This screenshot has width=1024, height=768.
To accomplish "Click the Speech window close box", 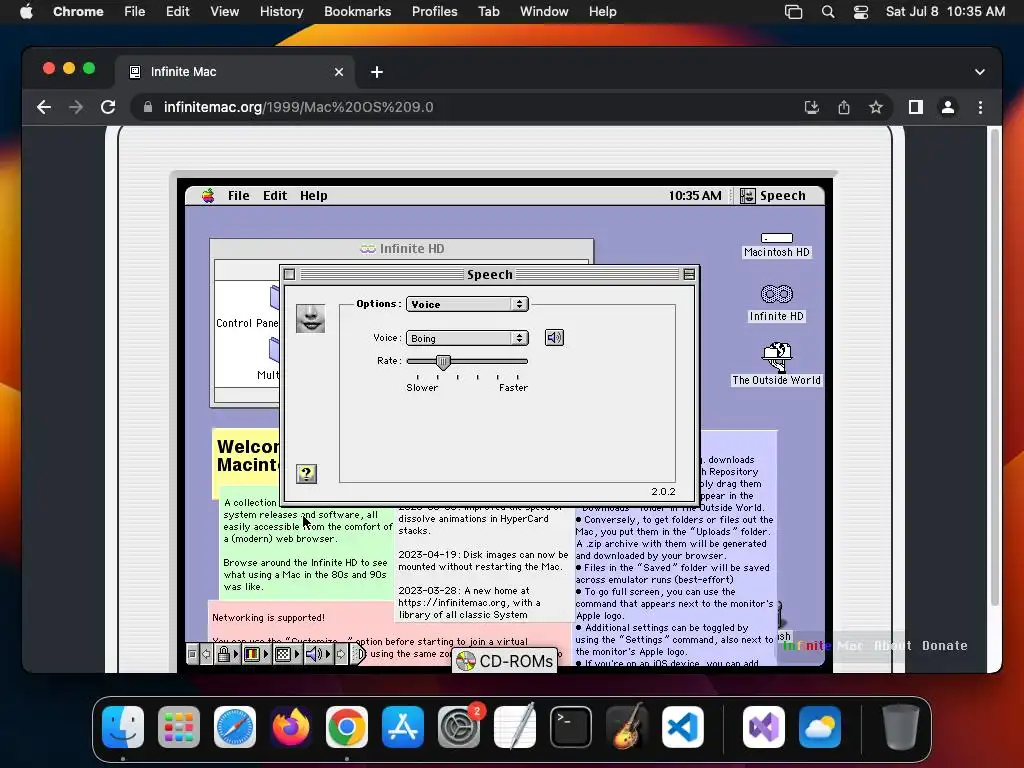I will pos(290,274).
